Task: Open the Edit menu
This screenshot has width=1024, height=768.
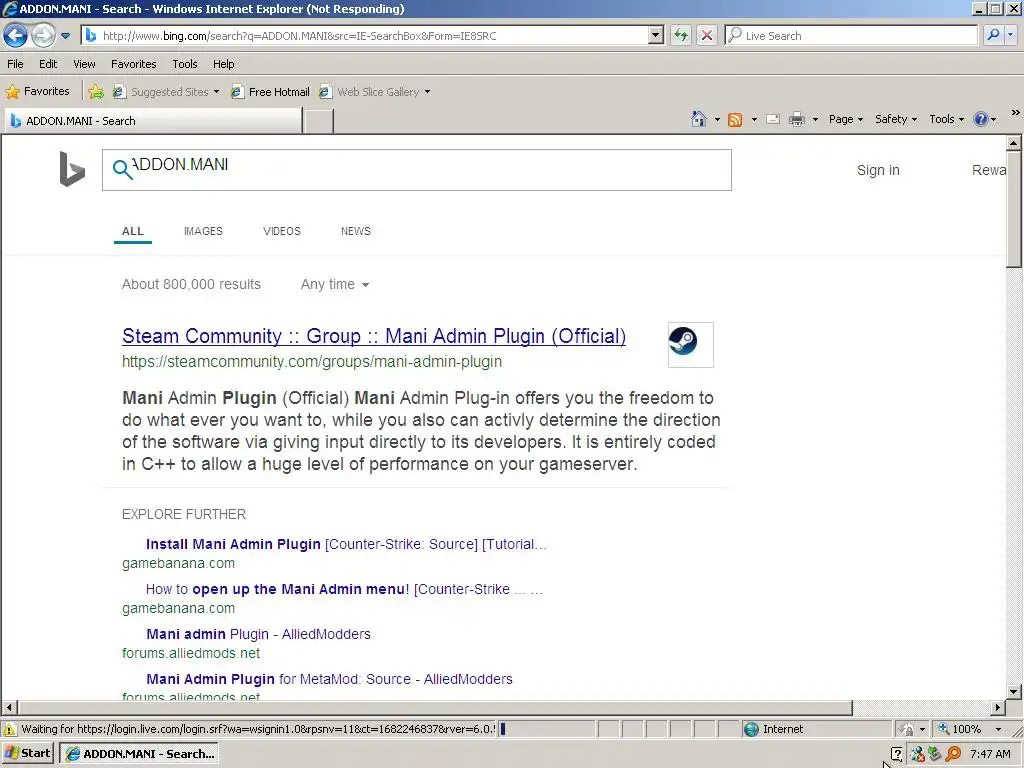Action: [x=48, y=64]
